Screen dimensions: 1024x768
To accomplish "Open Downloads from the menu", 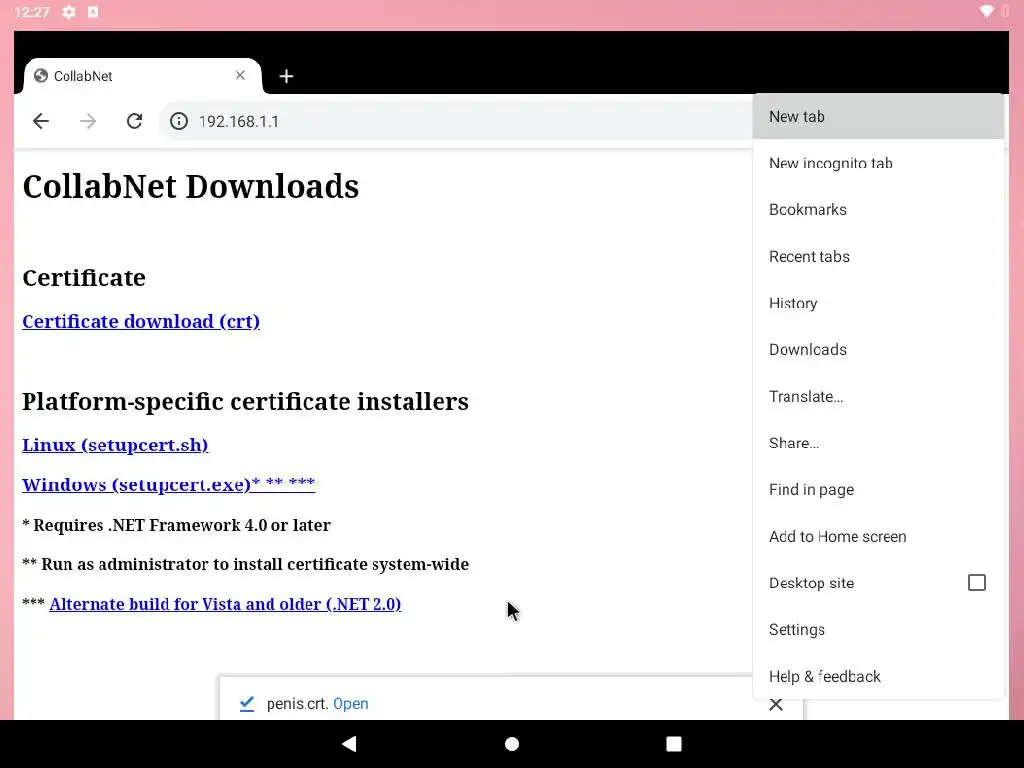I will coord(878,349).
